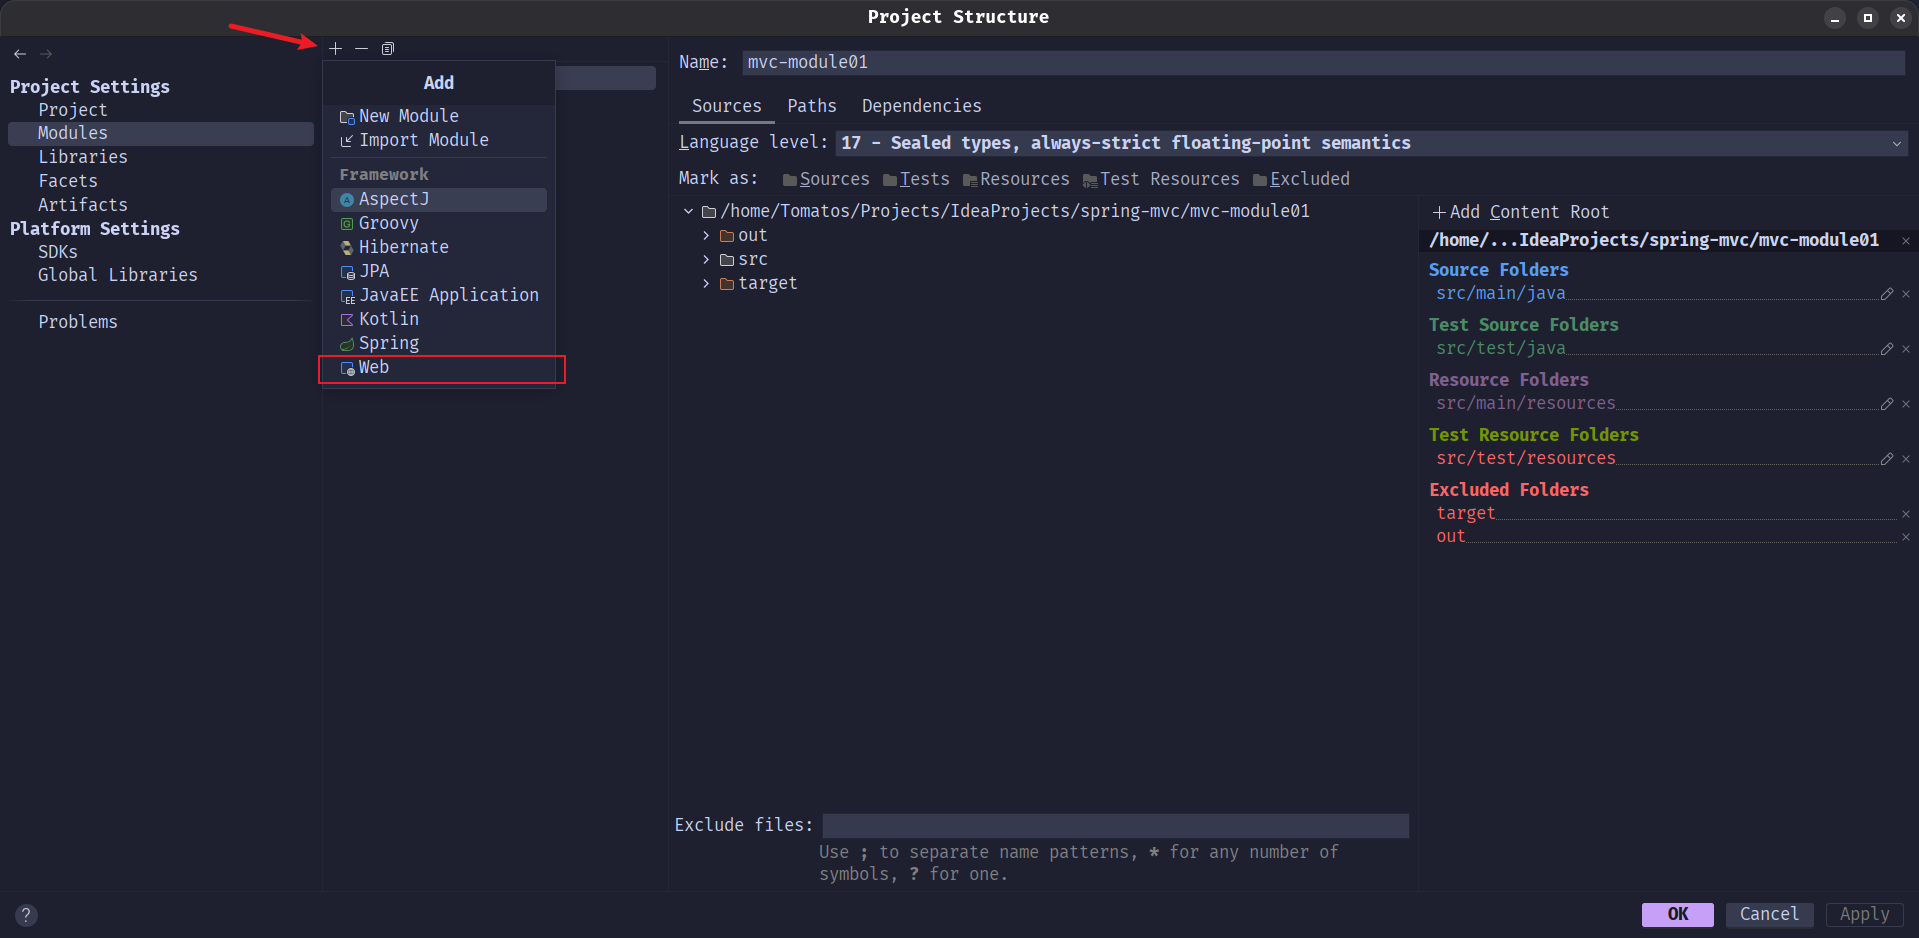Select Web from the Add framework menu
1919x938 pixels.
374,367
